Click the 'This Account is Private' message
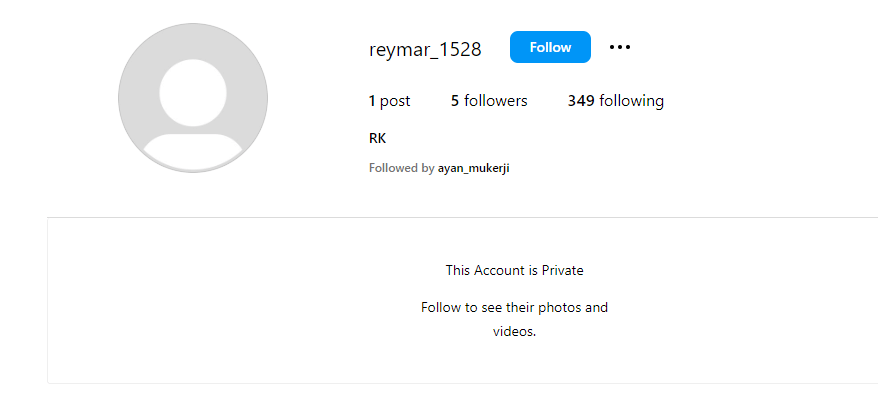This screenshot has width=878, height=417. pos(514,270)
